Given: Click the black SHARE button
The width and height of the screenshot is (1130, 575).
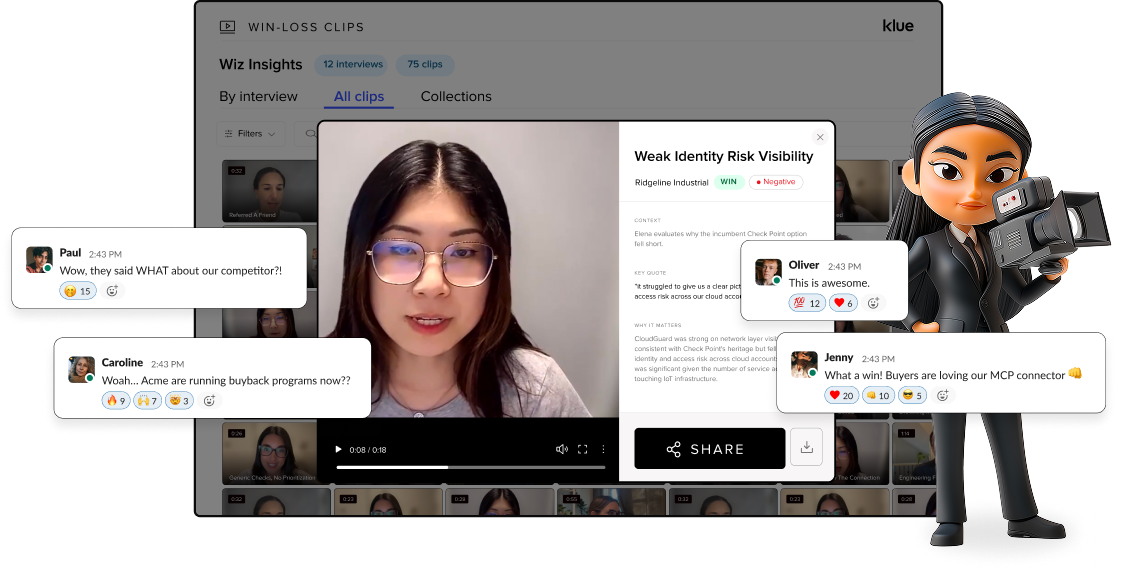Looking at the screenshot, I should [710, 449].
